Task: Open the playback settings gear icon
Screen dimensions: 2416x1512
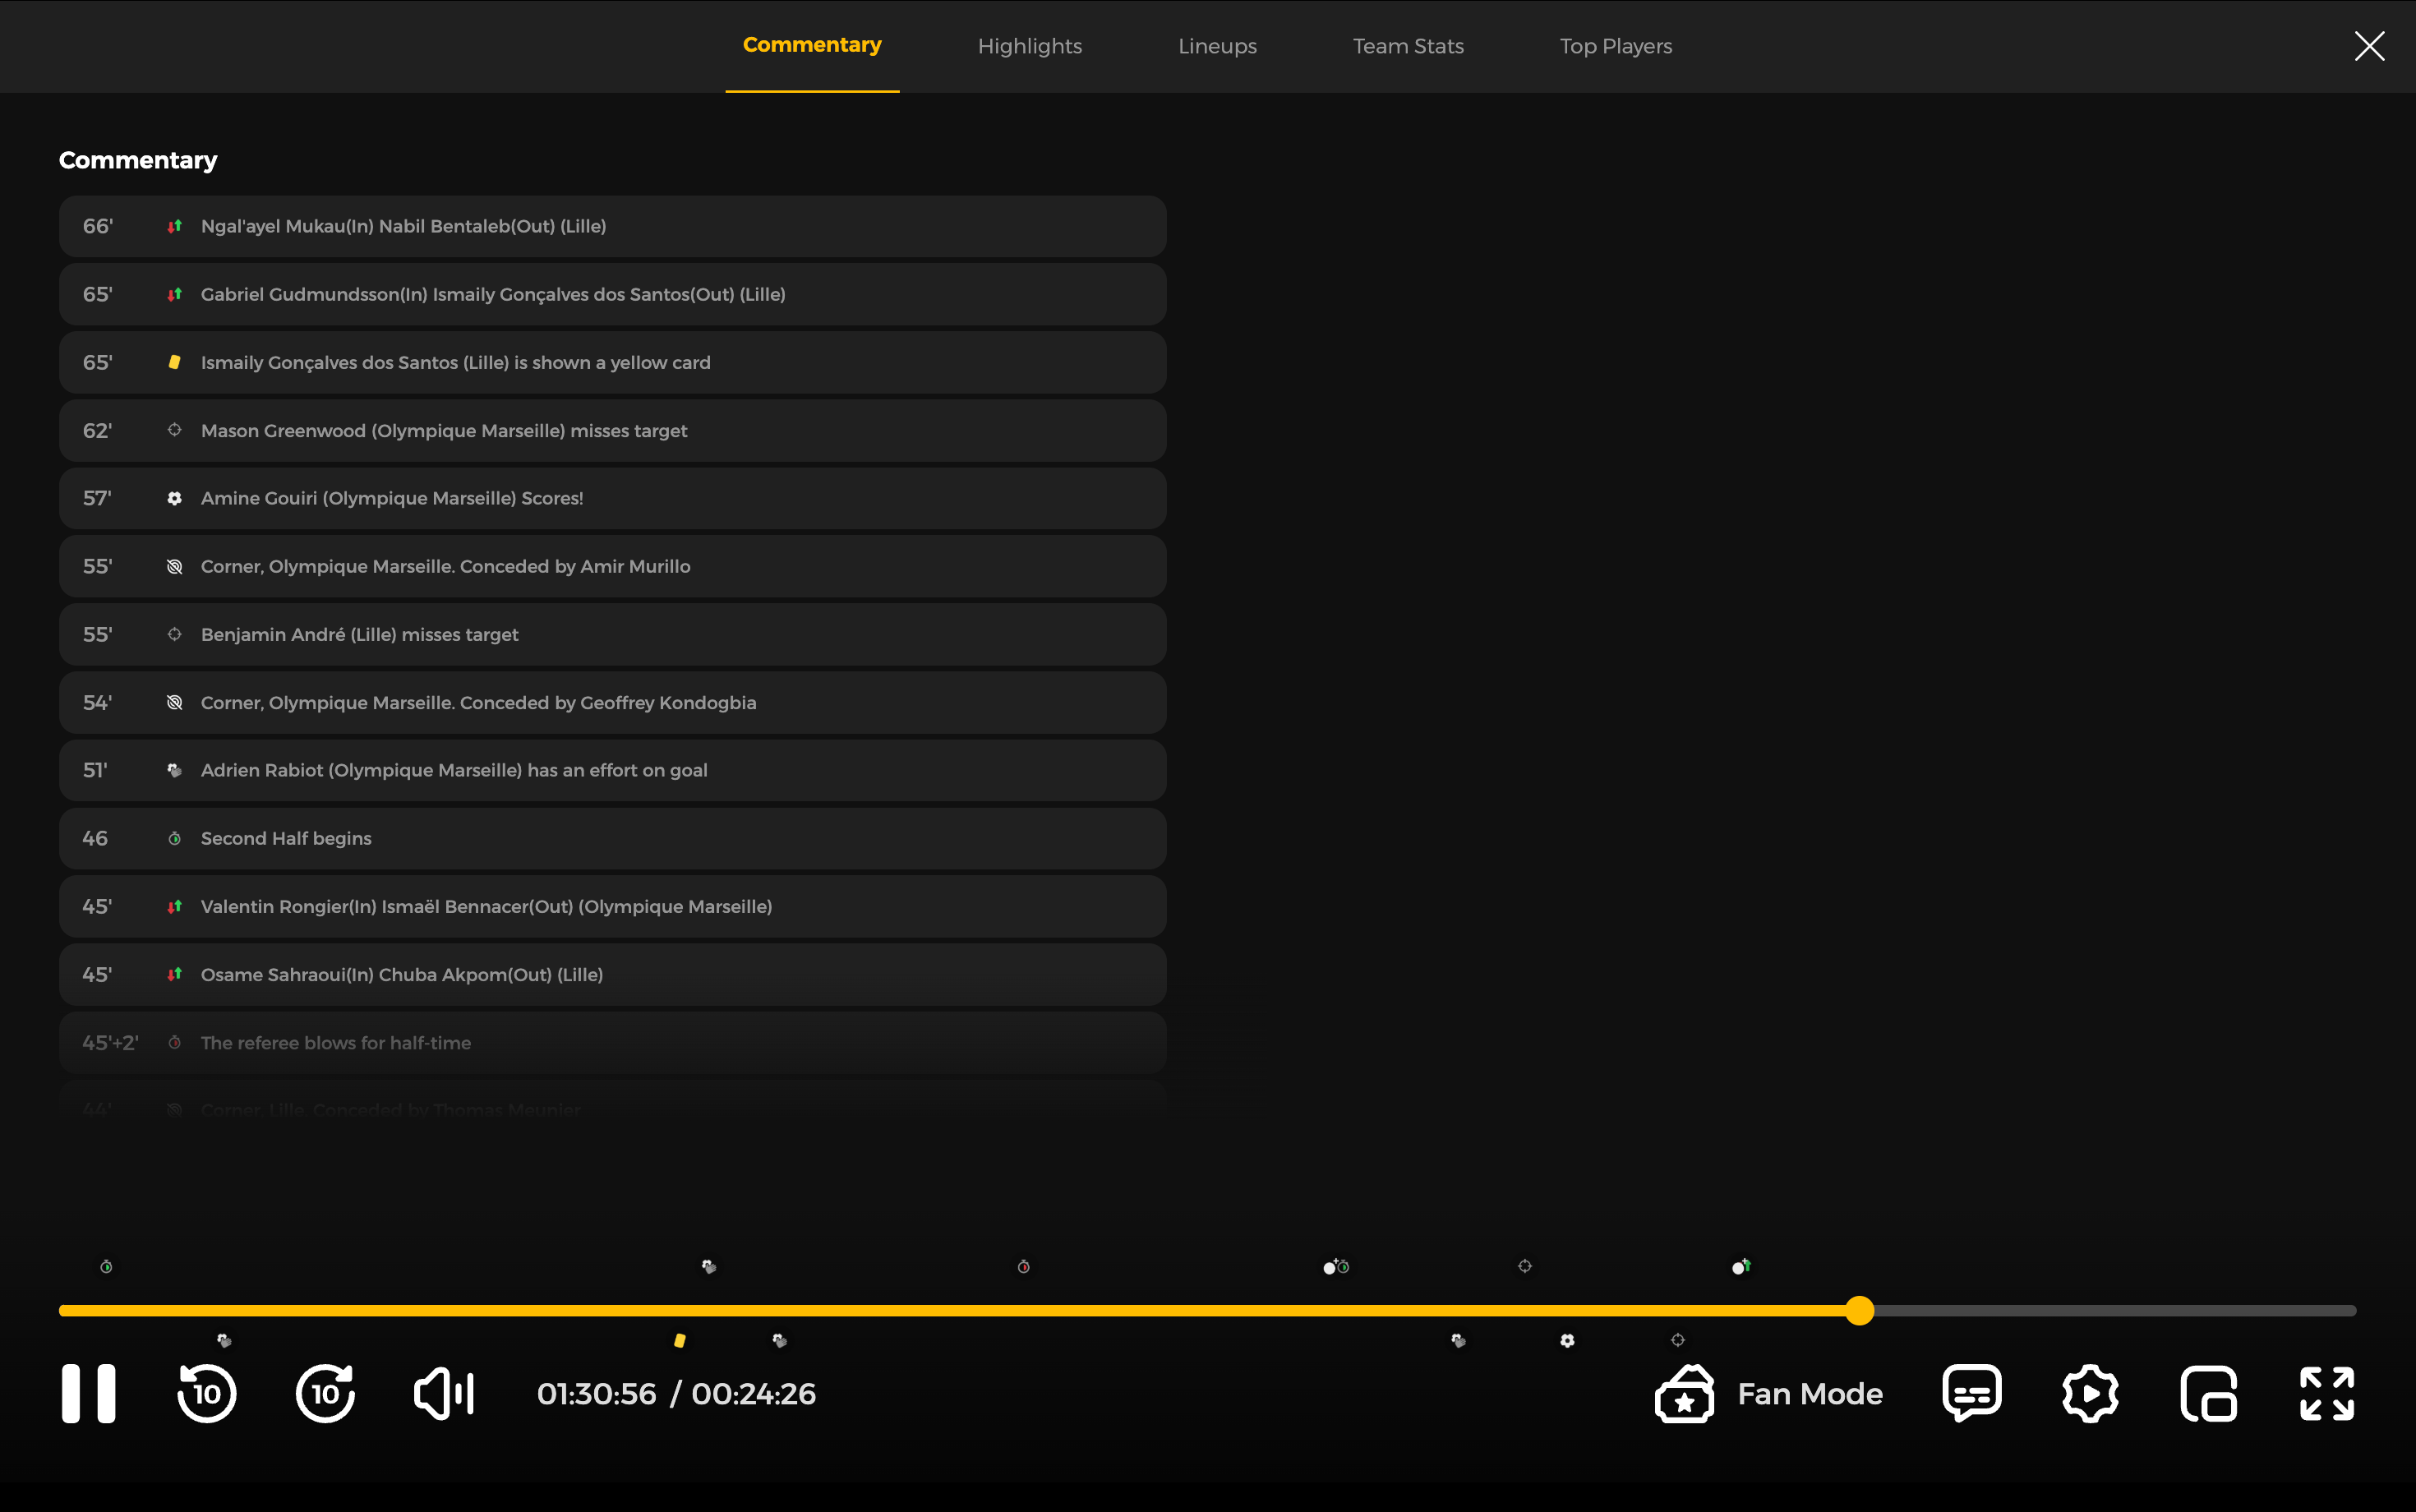Action: click(2090, 1393)
